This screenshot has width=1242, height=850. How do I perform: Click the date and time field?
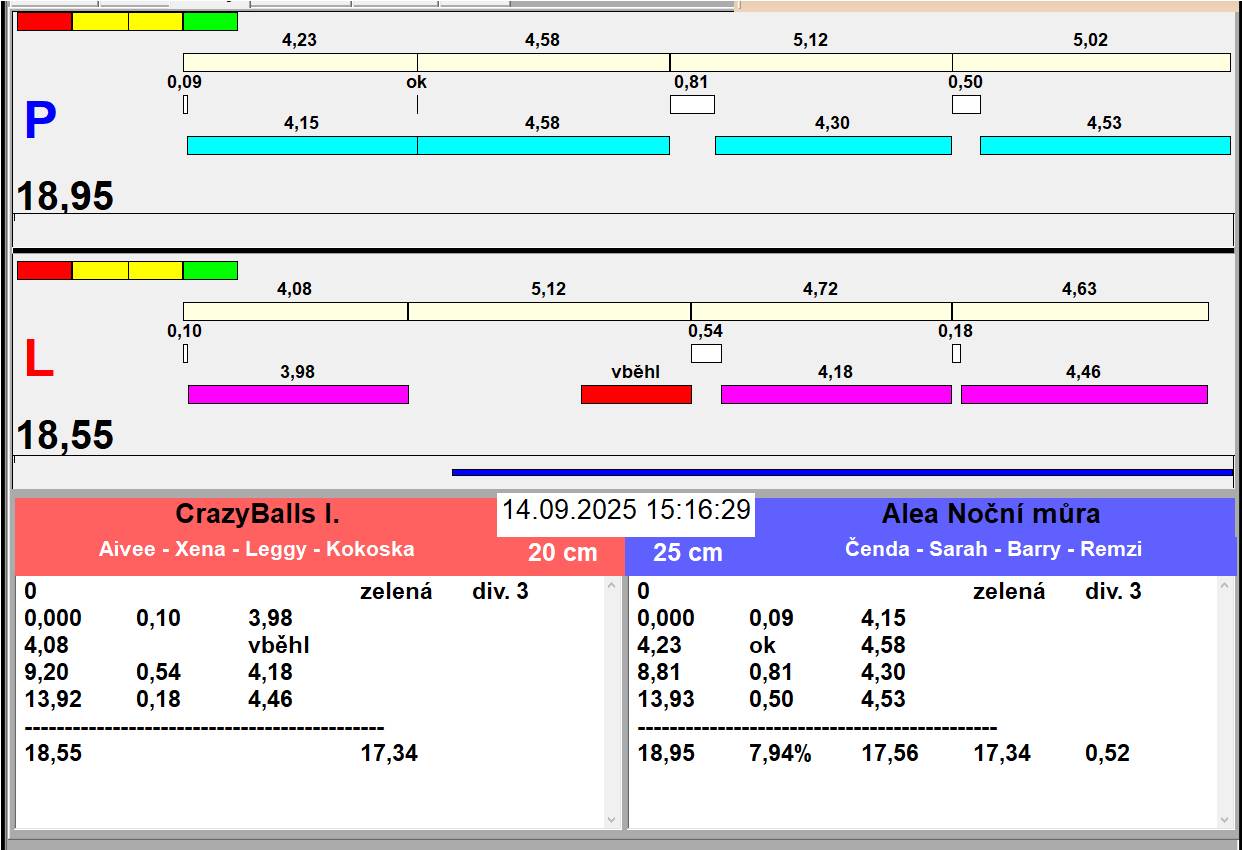pyautogui.click(x=626, y=510)
